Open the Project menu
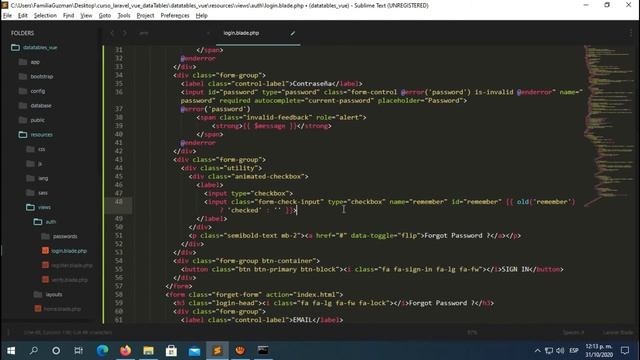Screen dimensions: 640x360 pos(145,16)
